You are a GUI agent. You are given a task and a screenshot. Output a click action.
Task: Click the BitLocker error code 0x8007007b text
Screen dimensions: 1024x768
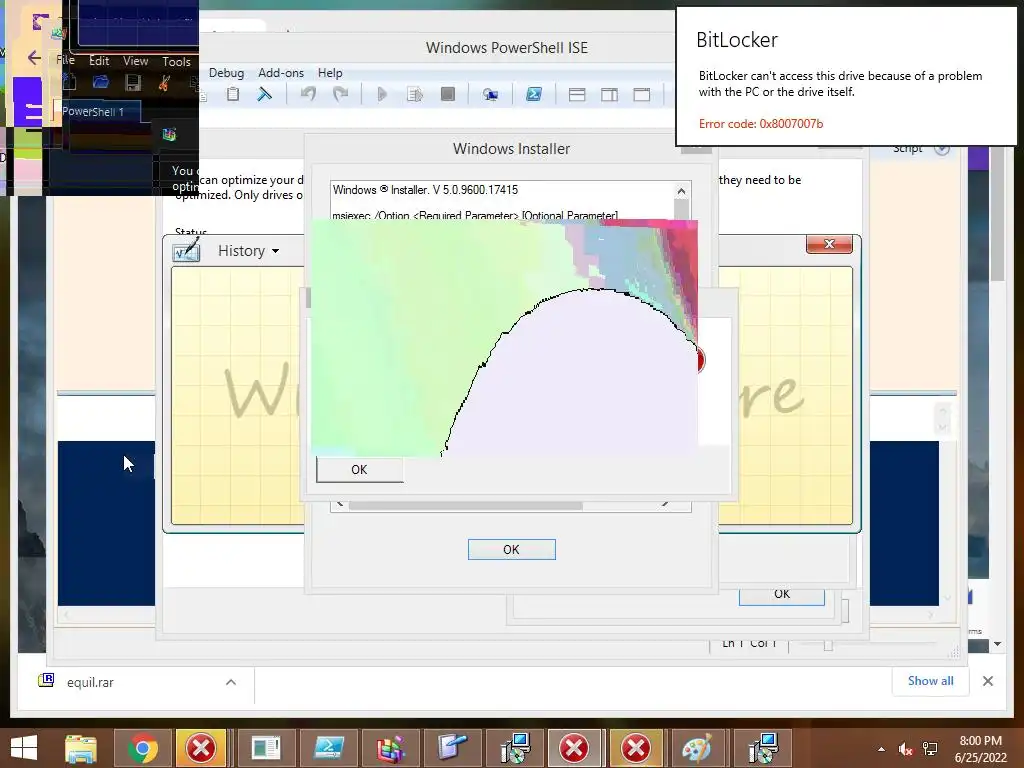761,123
